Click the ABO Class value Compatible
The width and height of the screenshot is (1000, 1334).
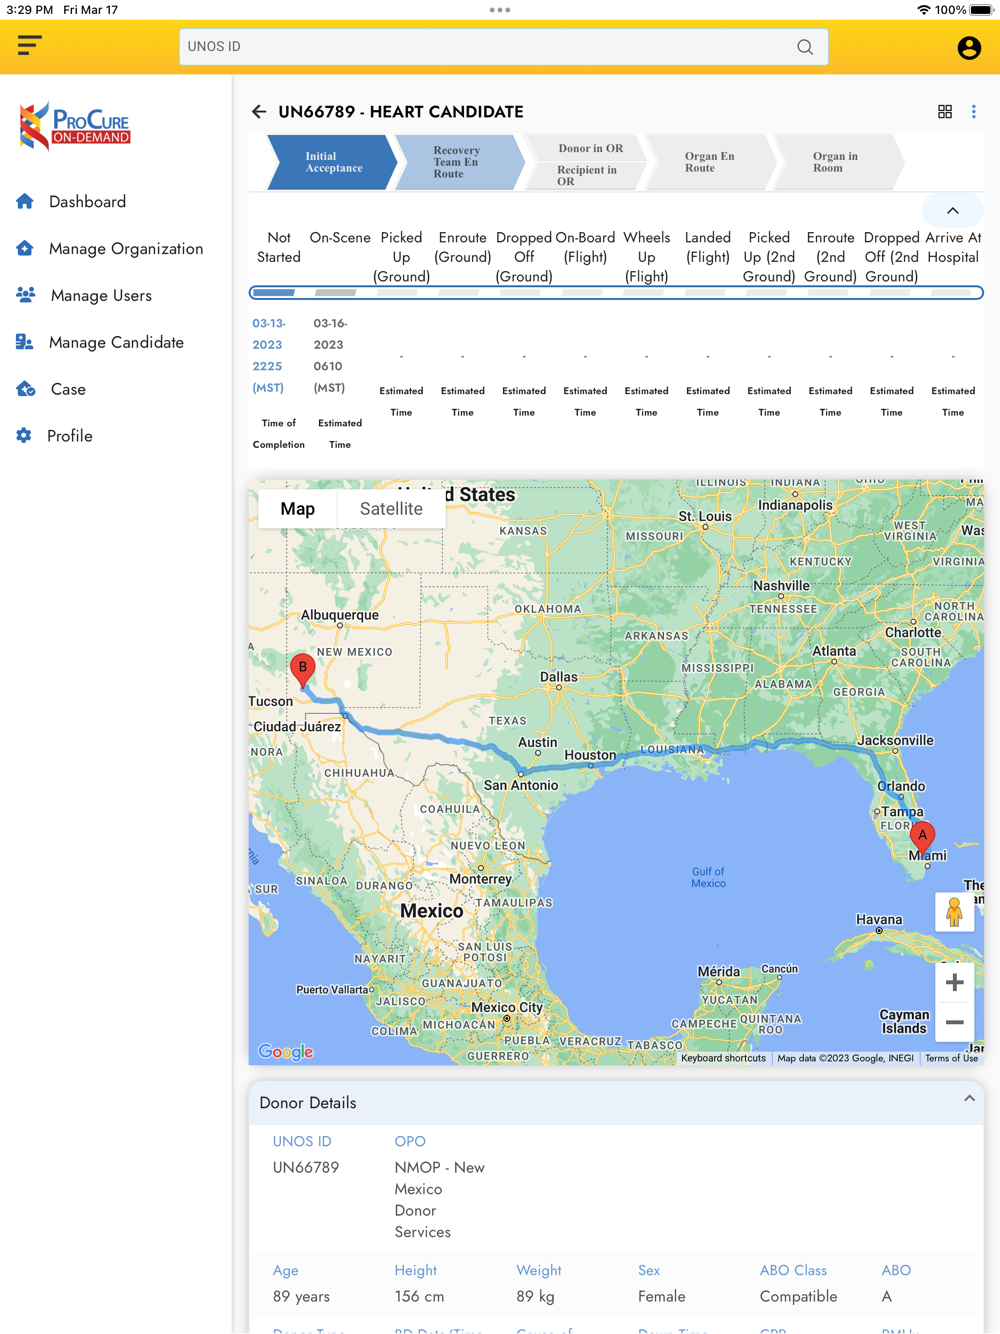(x=798, y=1296)
